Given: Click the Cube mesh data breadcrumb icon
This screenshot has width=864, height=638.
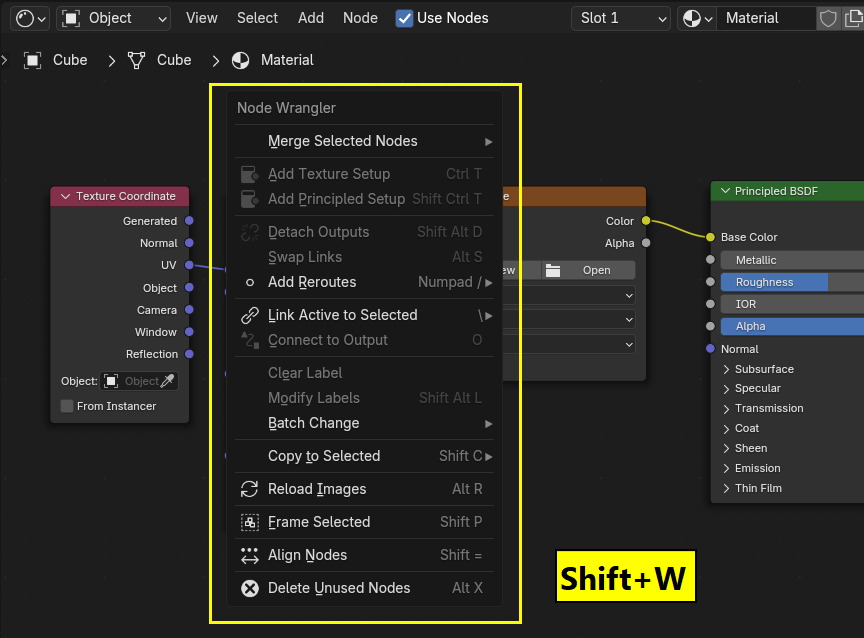Looking at the screenshot, I should click(136, 60).
